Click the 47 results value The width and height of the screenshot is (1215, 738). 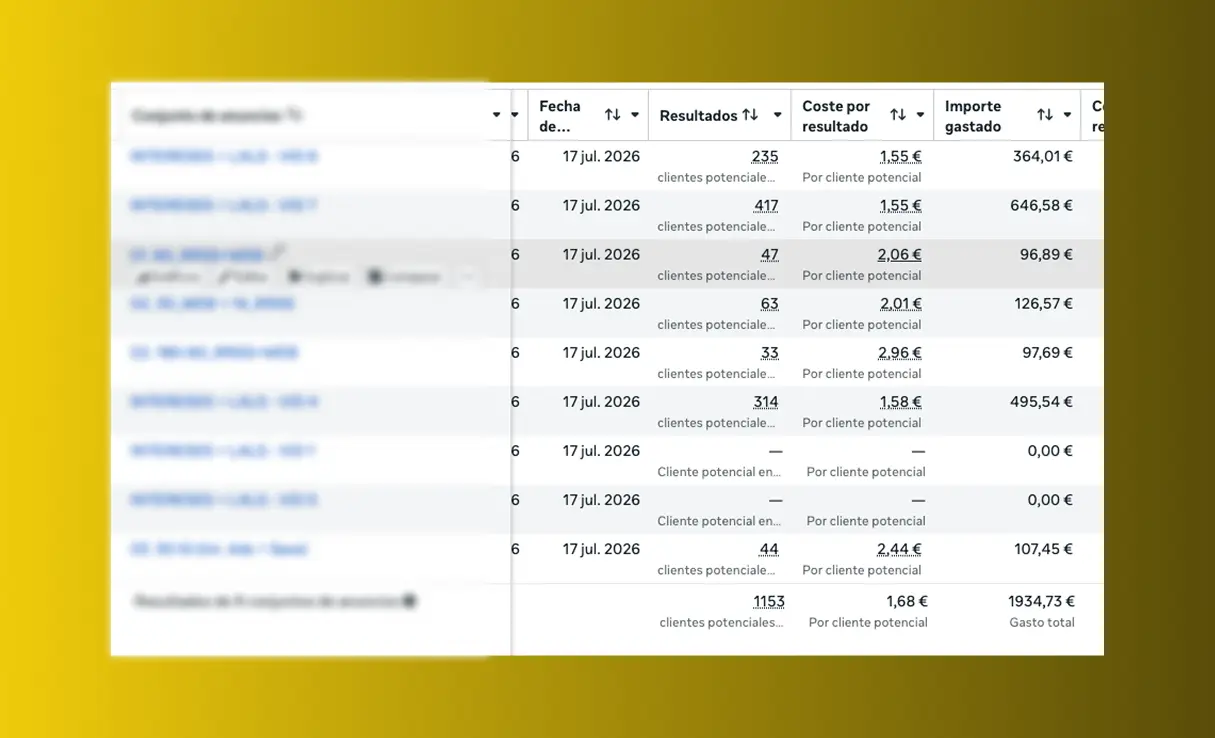(770, 255)
